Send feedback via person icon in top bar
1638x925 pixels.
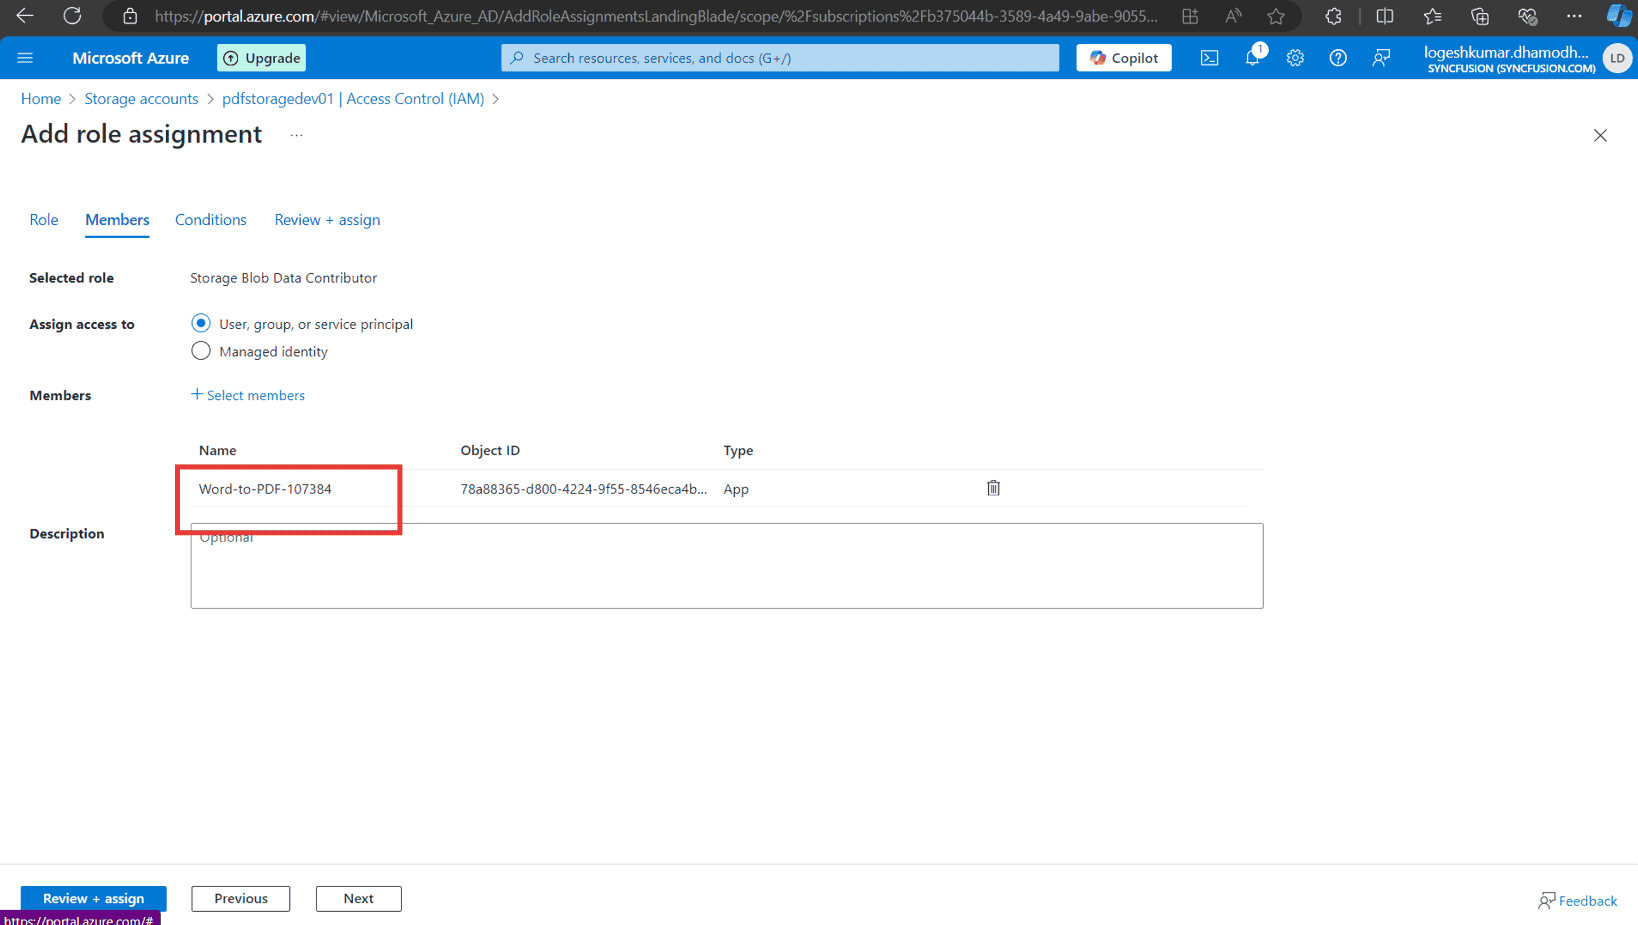click(x=1381, y=58)
